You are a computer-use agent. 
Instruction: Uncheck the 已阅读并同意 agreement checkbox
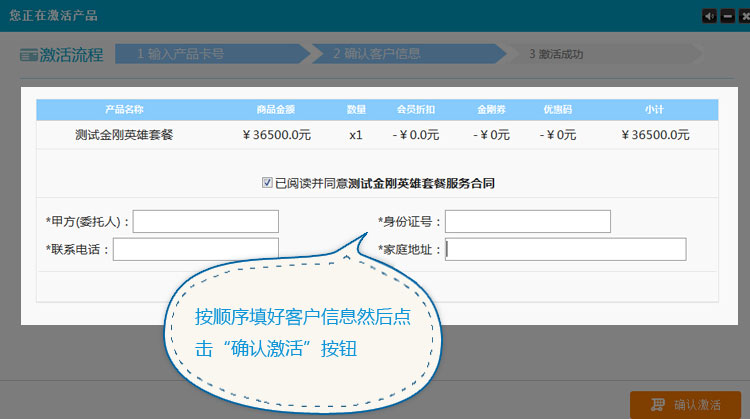coord(267,183)
